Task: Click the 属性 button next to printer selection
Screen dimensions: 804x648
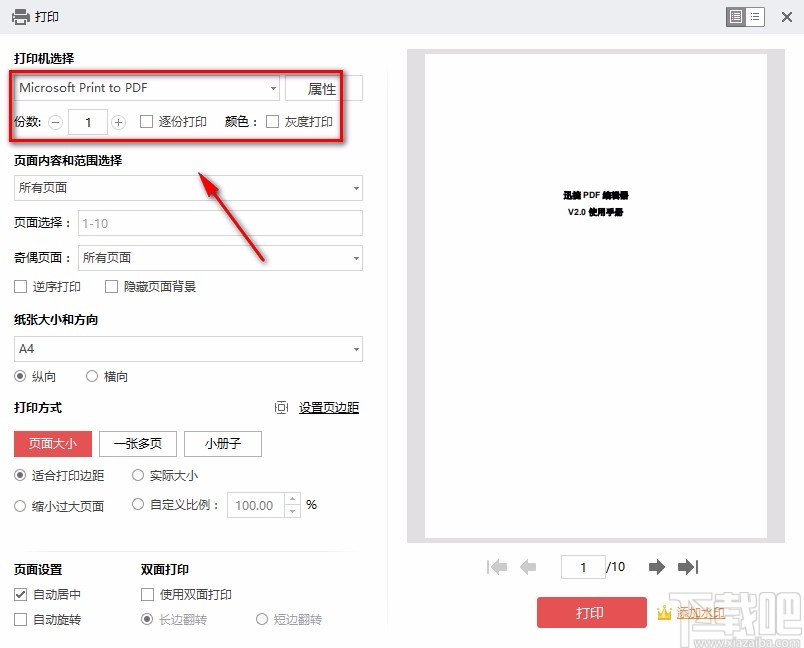Action: (x=322, y=88)
